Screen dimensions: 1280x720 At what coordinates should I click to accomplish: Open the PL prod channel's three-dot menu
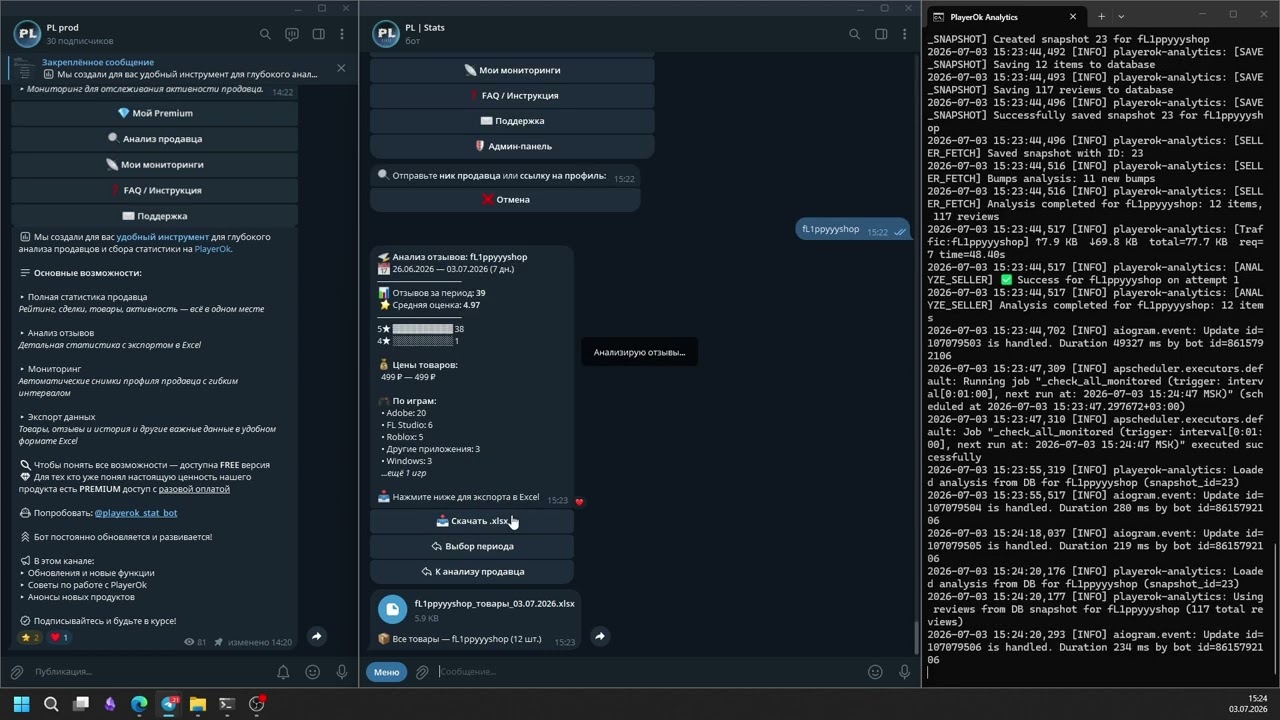342,34
